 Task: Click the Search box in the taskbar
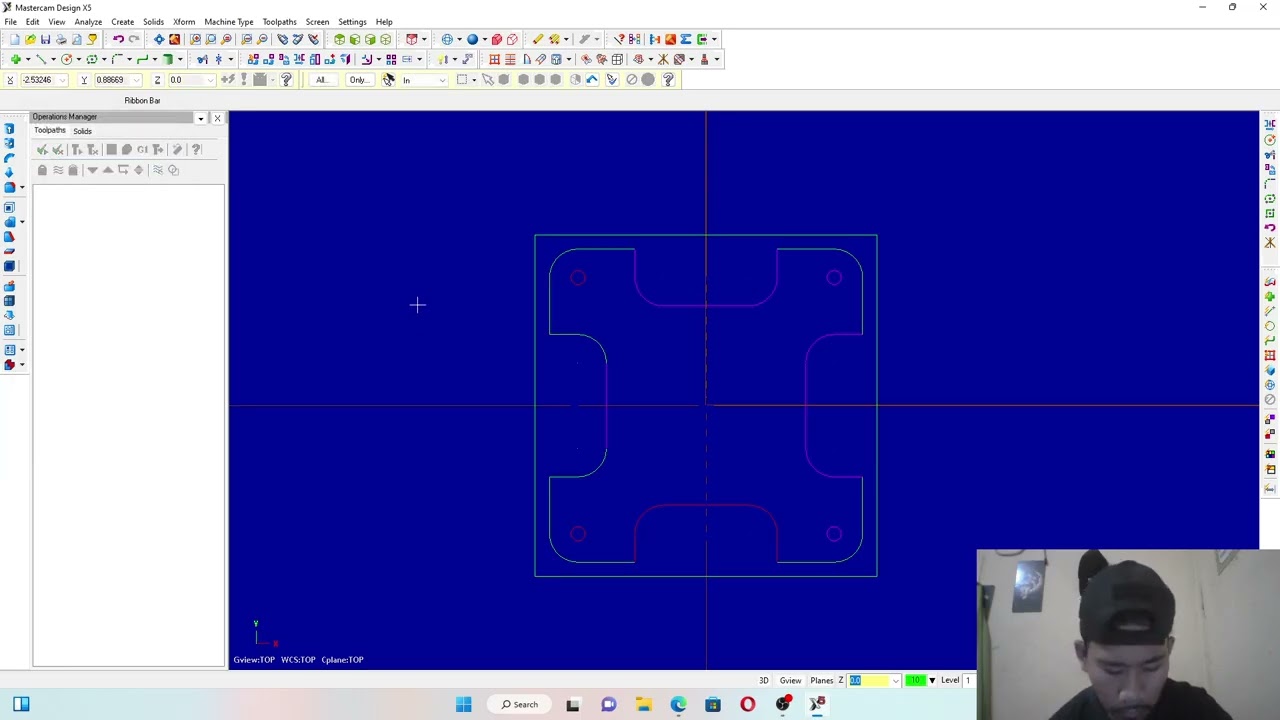(x=520, y=705)
